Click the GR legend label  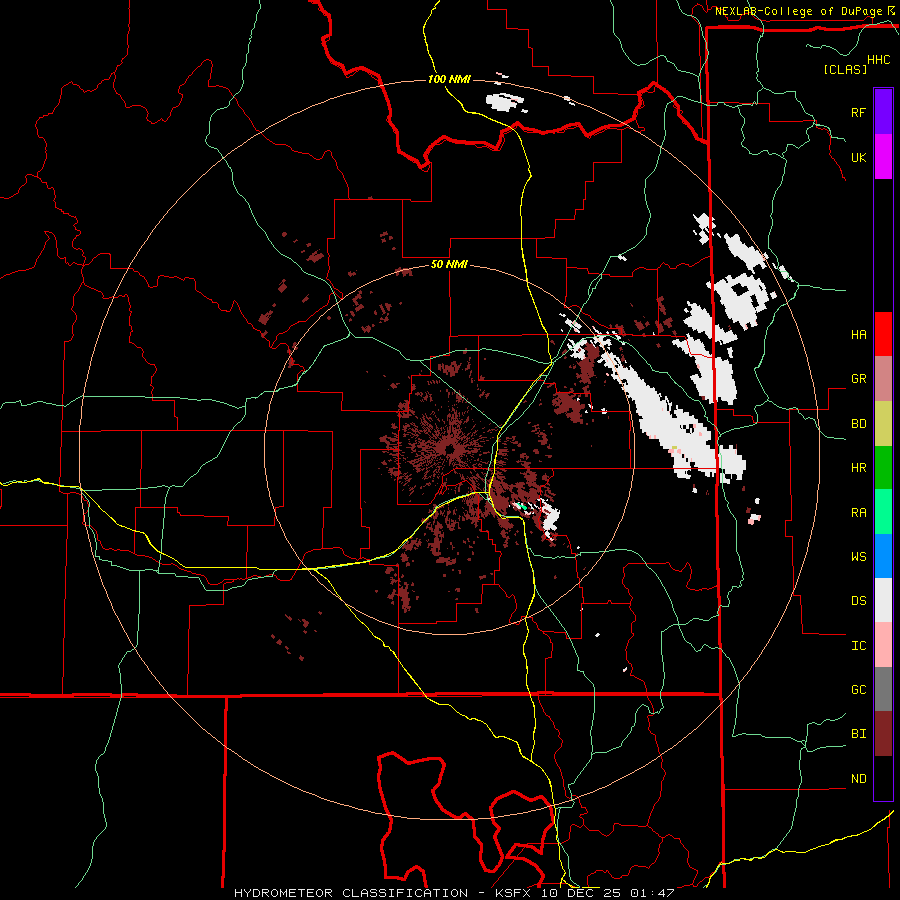tap(858, 379)
